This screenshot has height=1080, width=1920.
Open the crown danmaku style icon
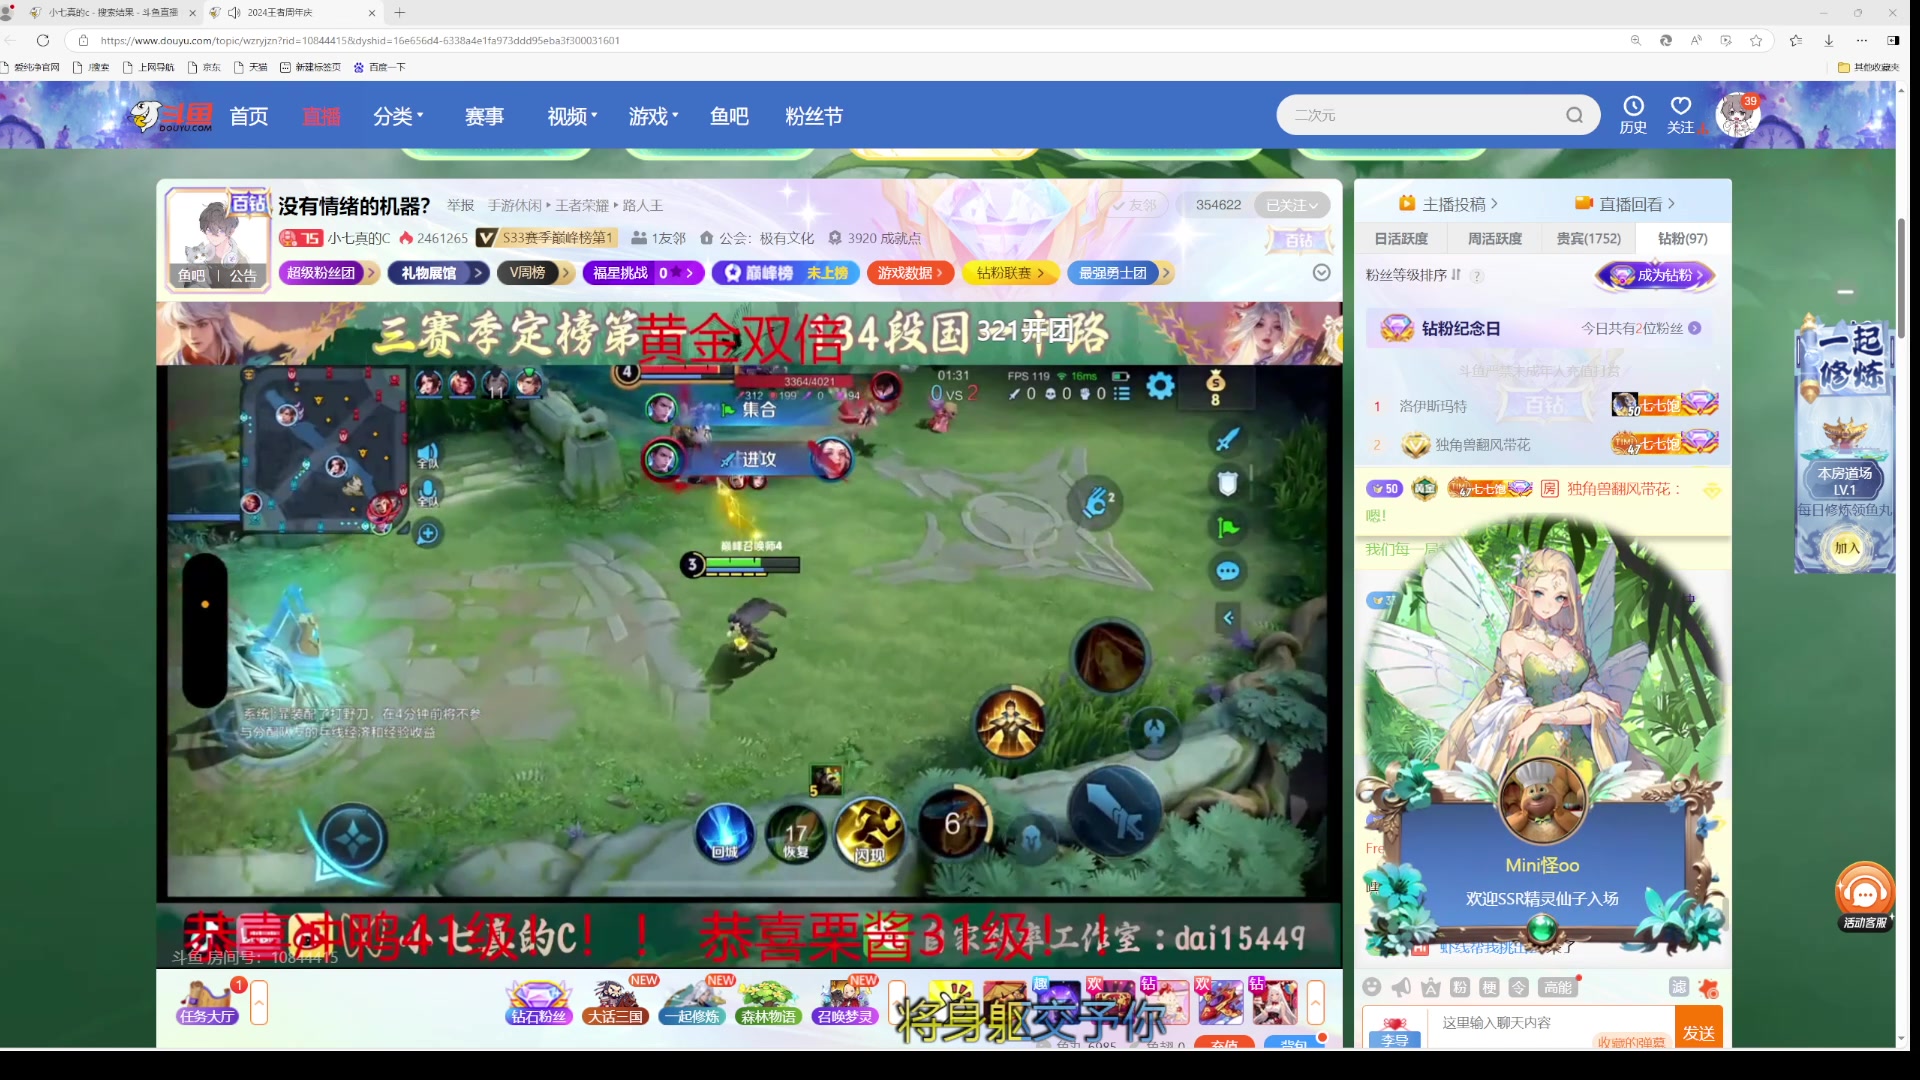[x=1430, y=987]
